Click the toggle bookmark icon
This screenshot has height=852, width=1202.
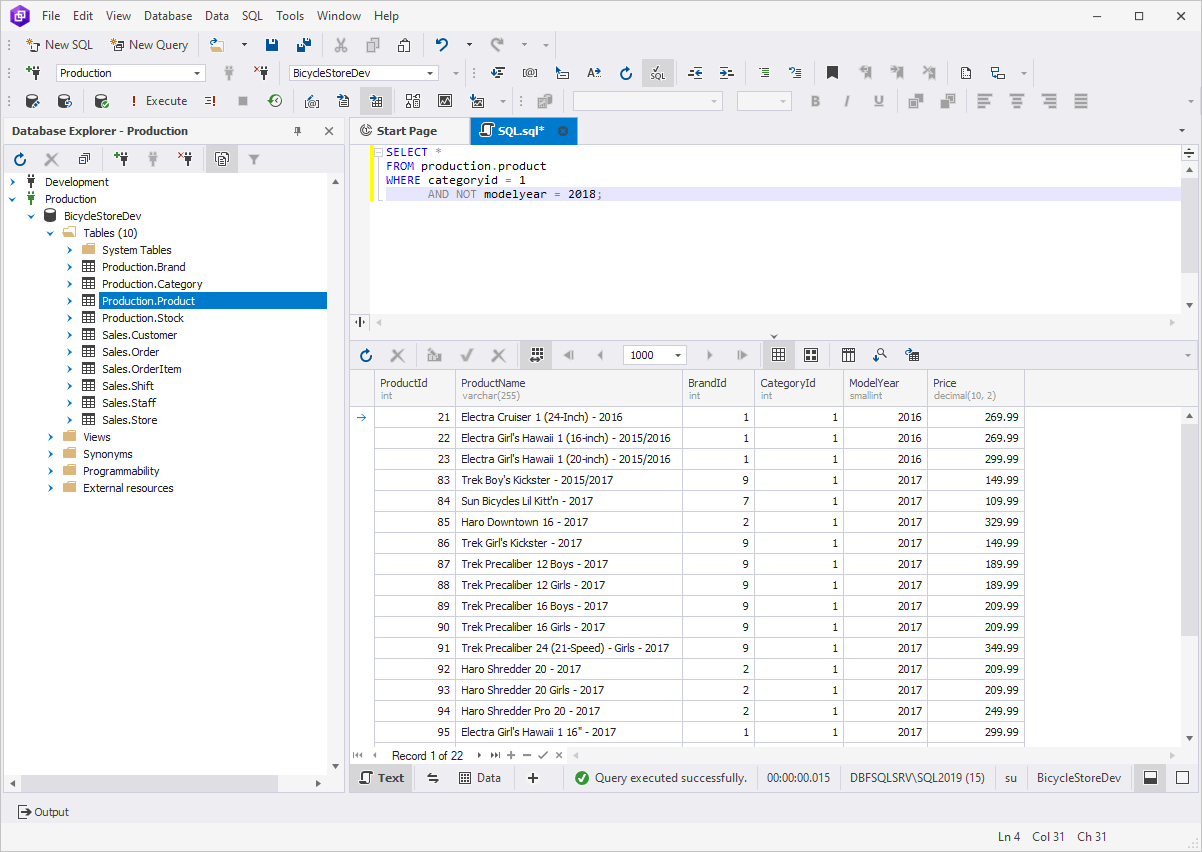[x=832, y=73]
